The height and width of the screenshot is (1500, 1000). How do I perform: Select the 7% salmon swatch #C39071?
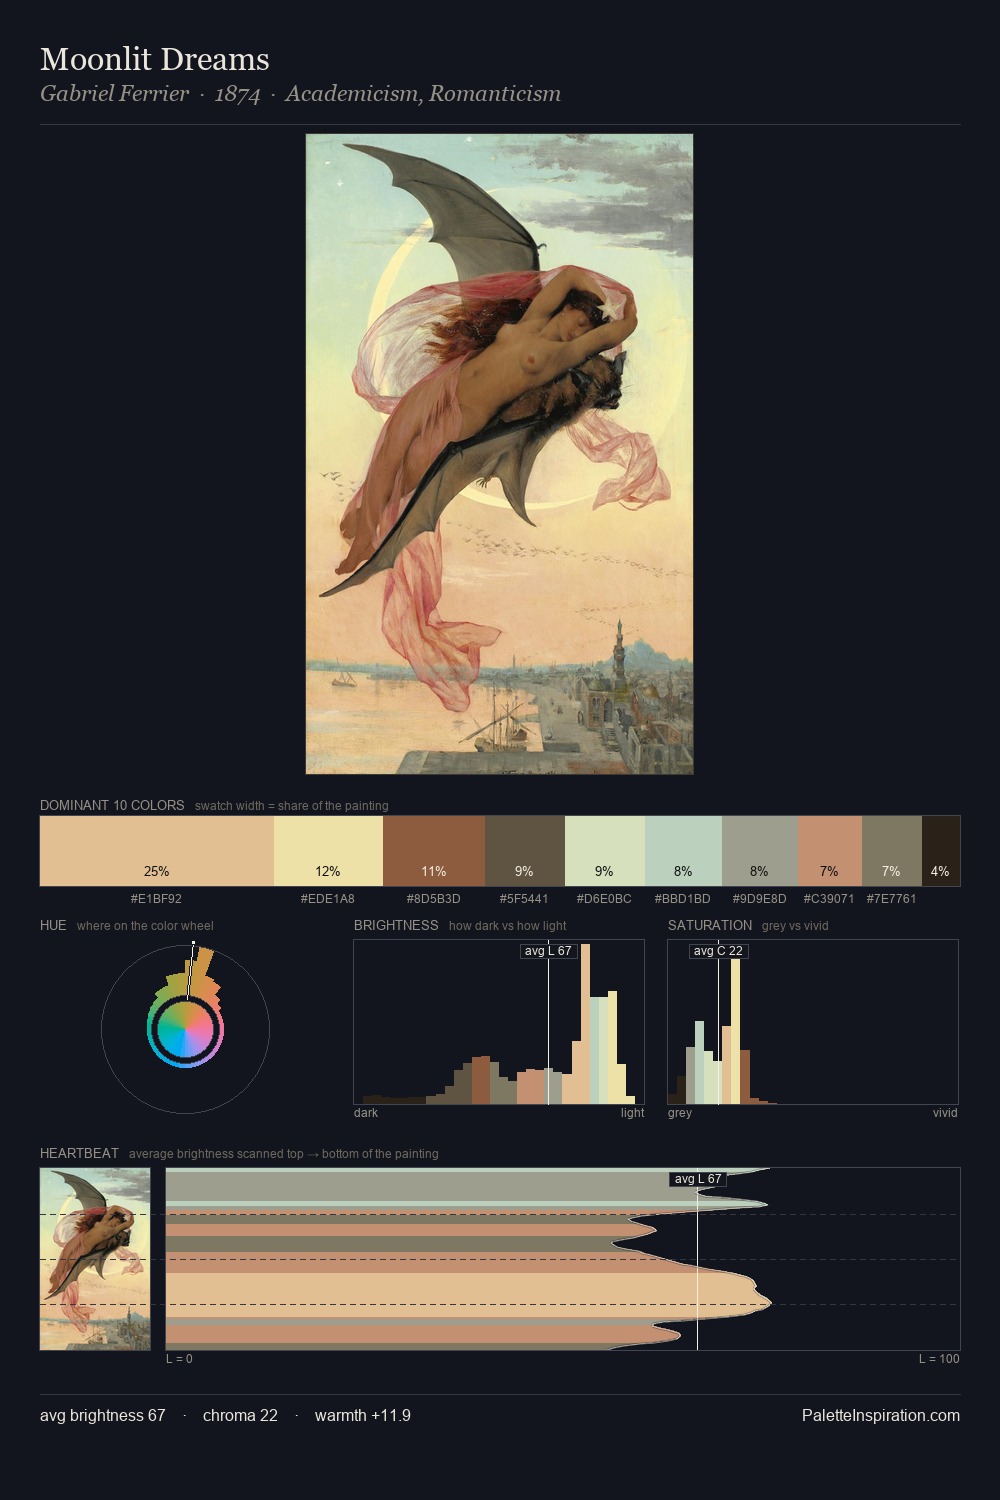(830, 851)
